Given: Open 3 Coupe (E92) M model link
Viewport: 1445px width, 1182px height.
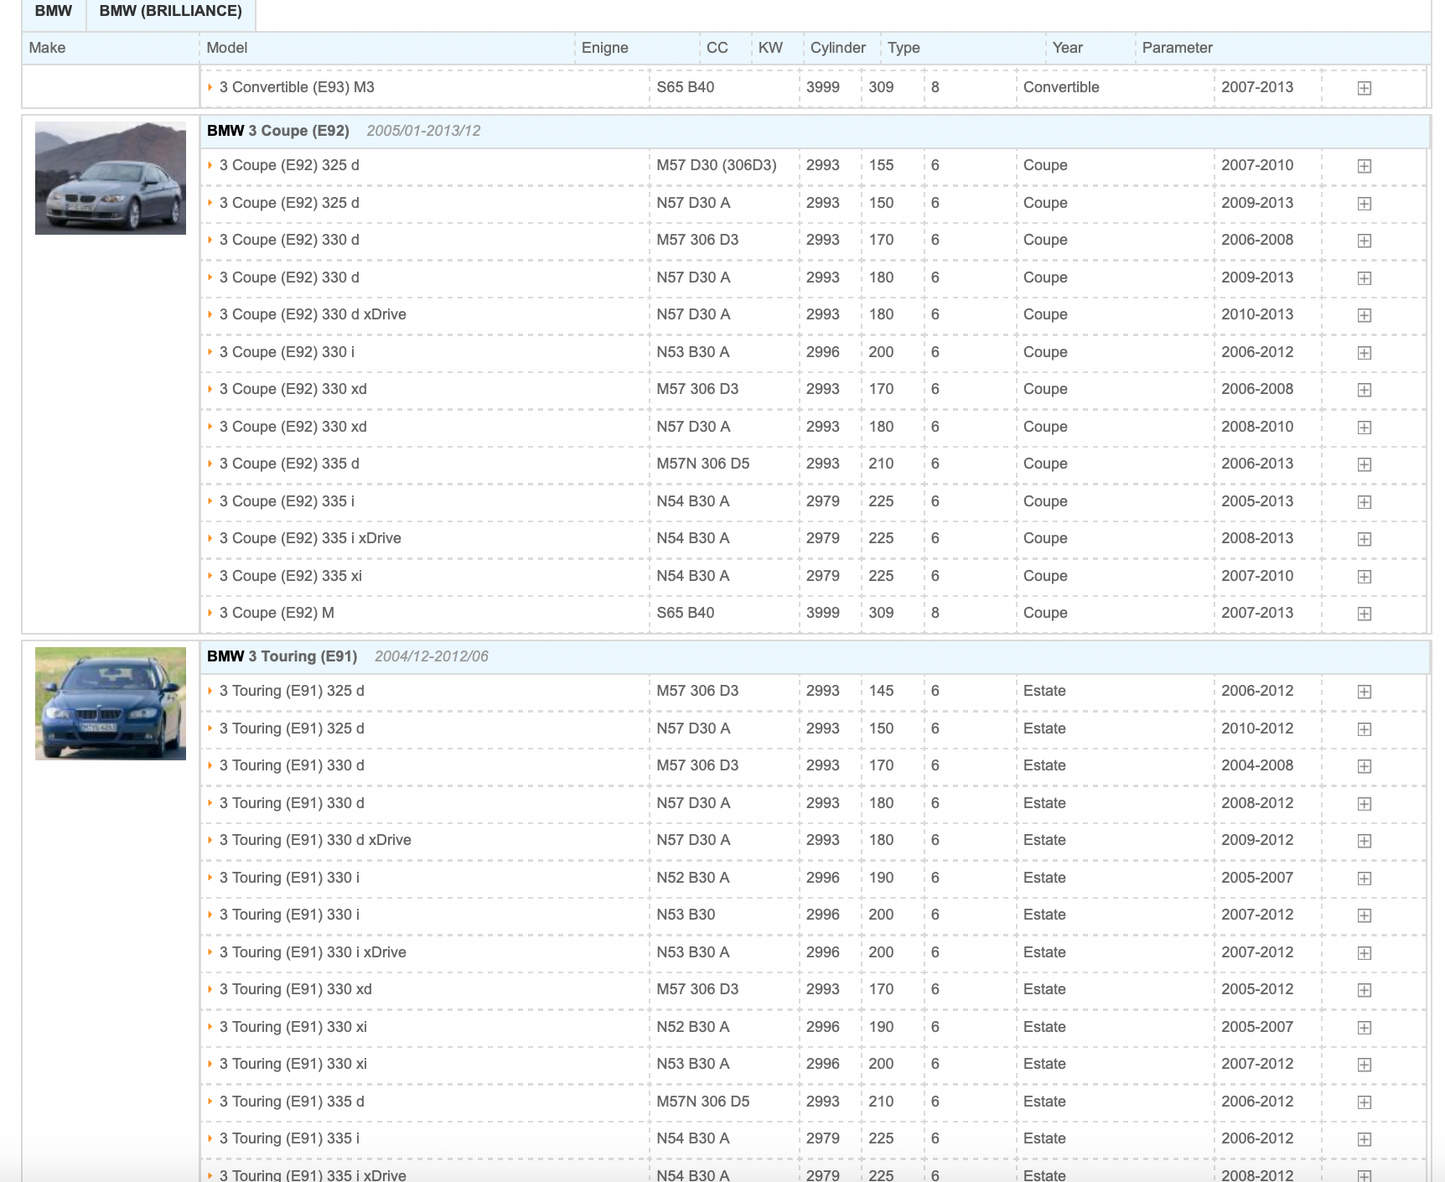Looking at the screenshot, I should (x=277, y=613).
